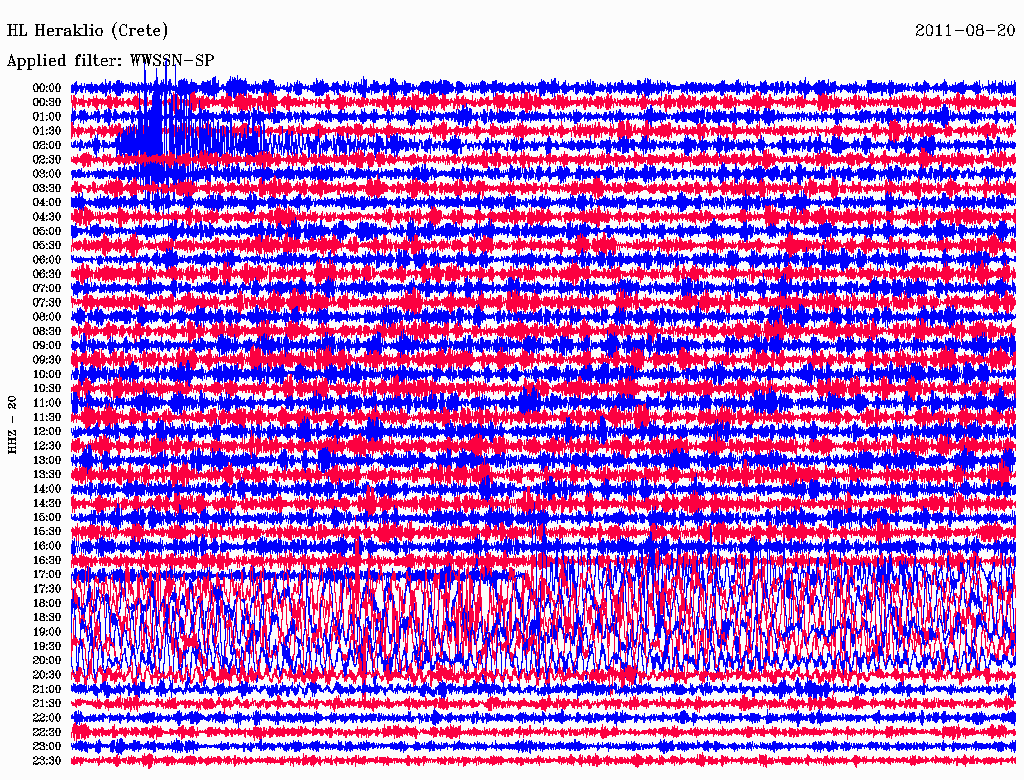The width and height of the screenshot is (1024, 780).
Task: Select the 06:30 time label
Action: [47, 274]
